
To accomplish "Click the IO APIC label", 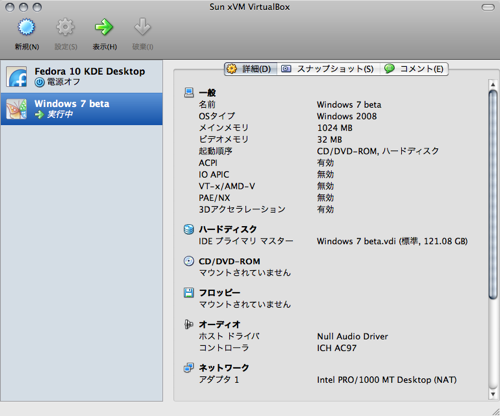I will coord(214,175).
